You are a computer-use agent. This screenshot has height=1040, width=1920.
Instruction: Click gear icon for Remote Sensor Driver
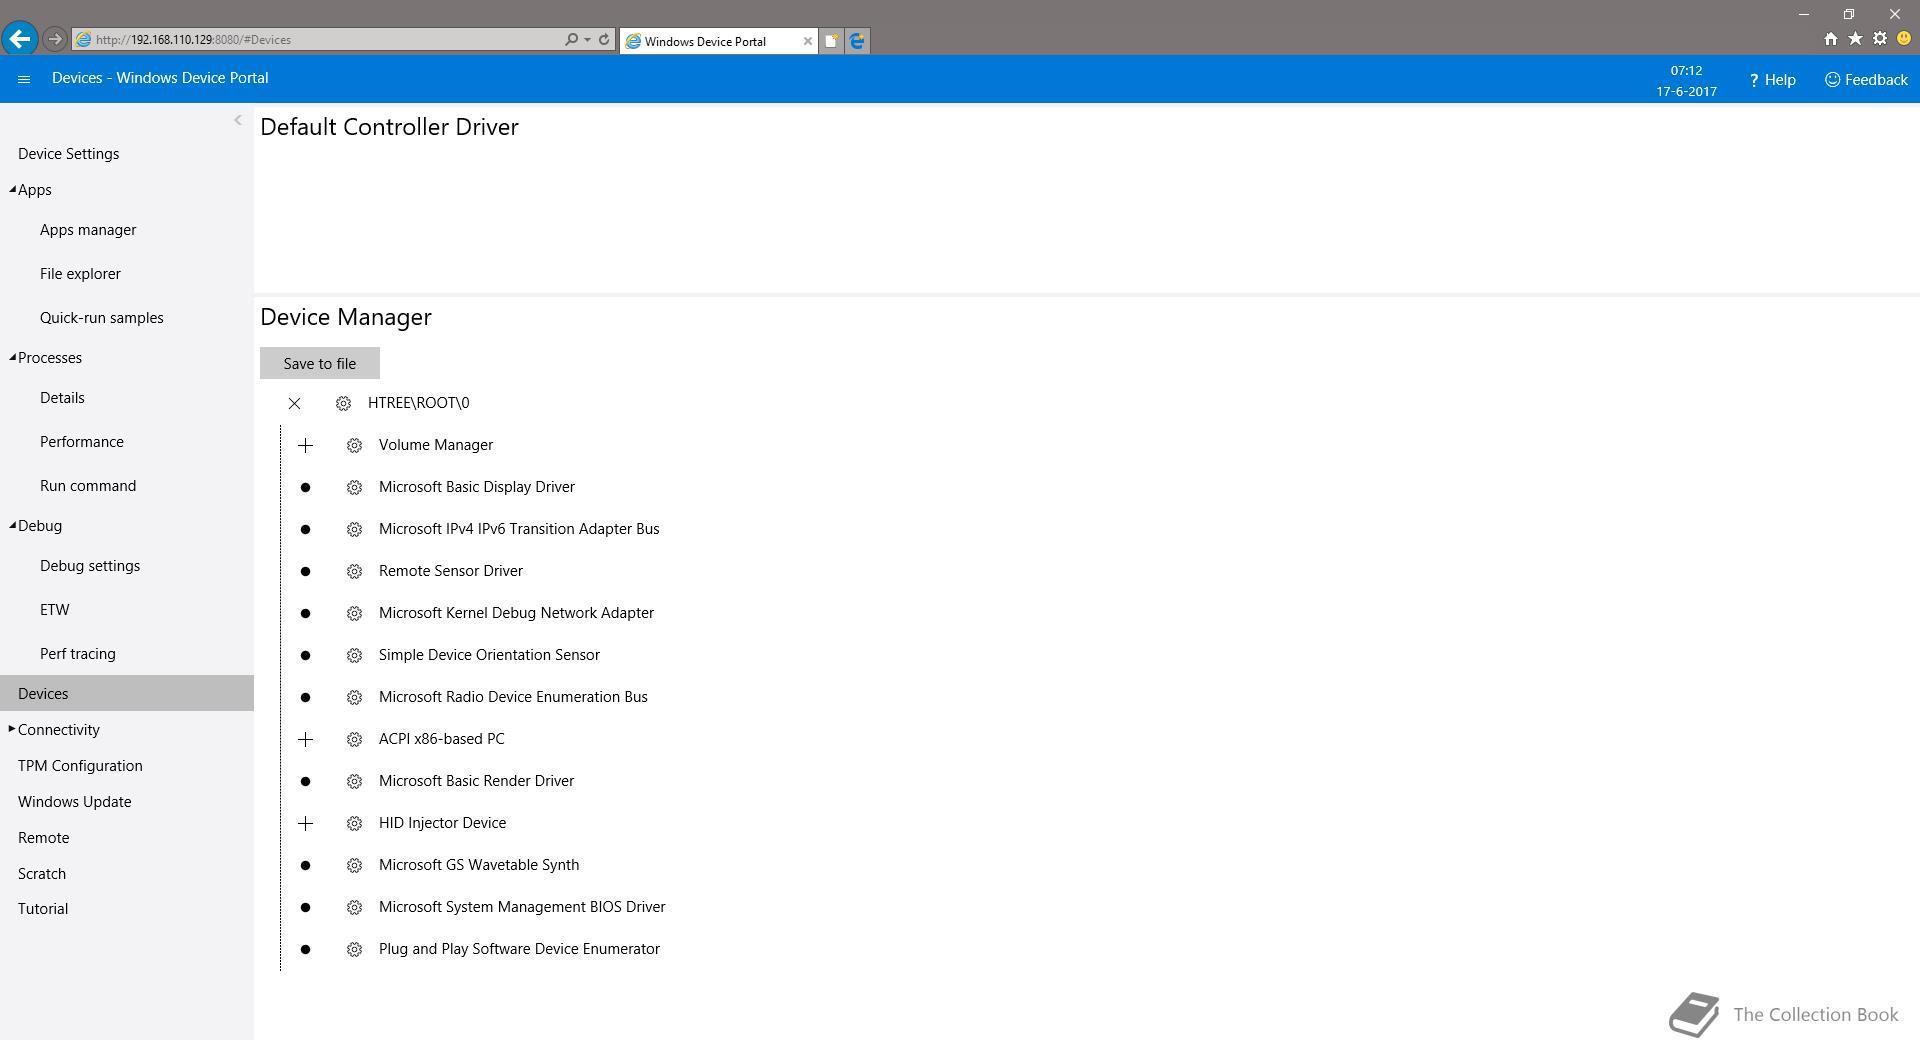click(x=354, y=571)
